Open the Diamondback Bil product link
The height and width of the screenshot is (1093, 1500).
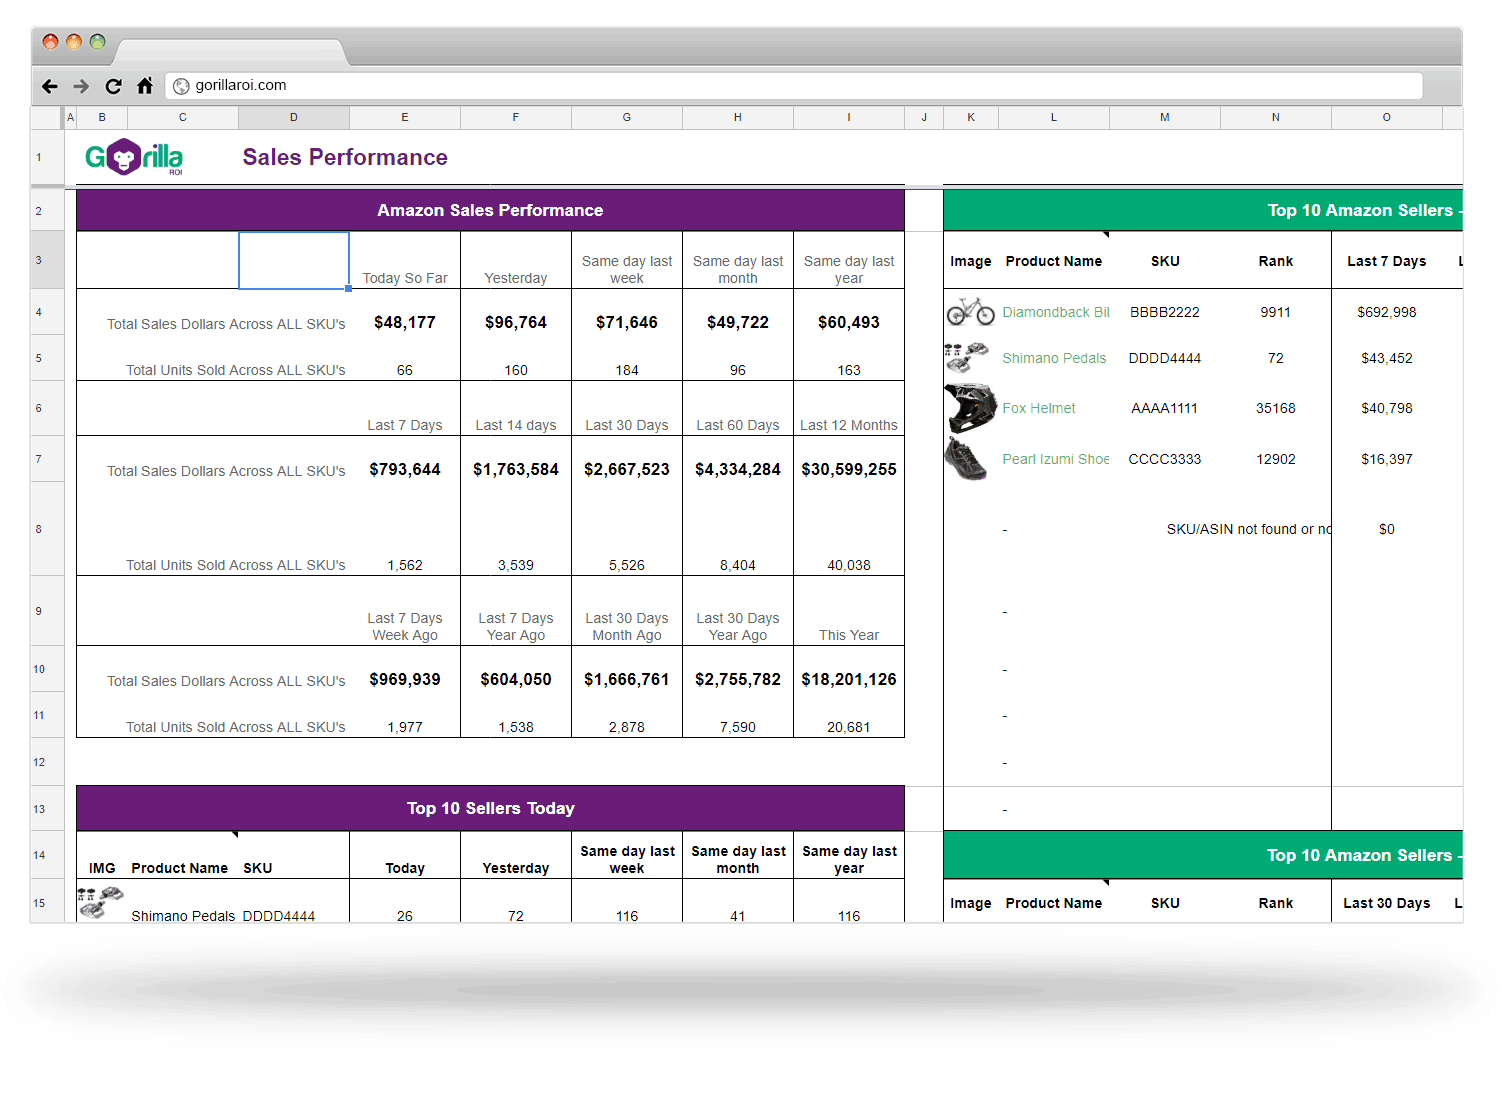tap(1056, 312)
